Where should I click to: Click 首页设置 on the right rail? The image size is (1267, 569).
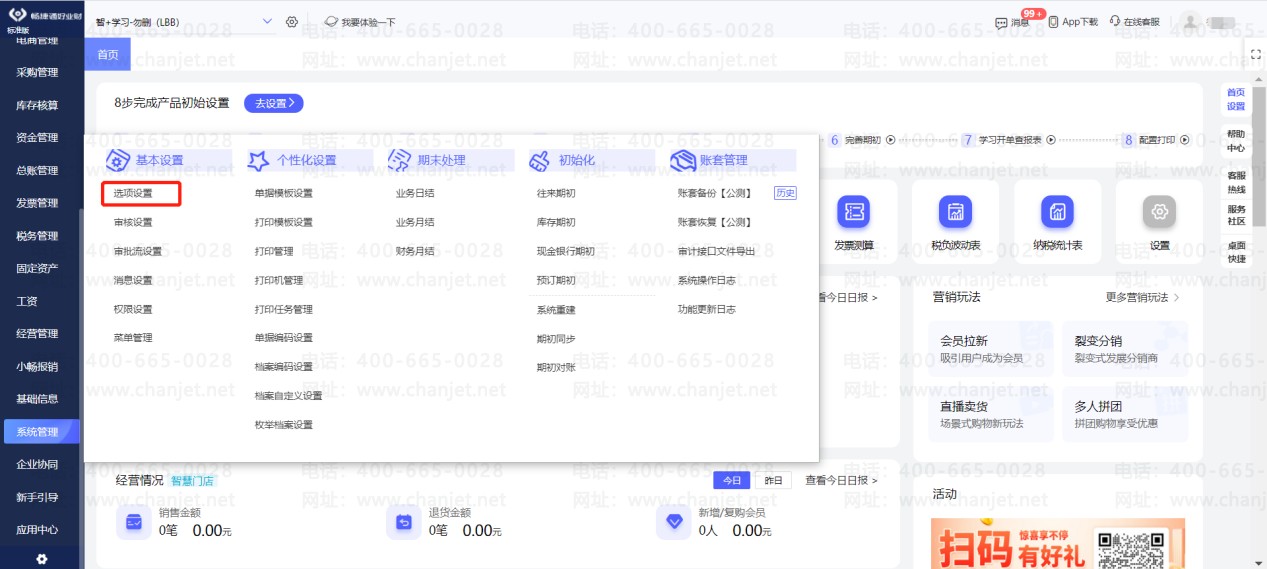(x=1236, y=99)
